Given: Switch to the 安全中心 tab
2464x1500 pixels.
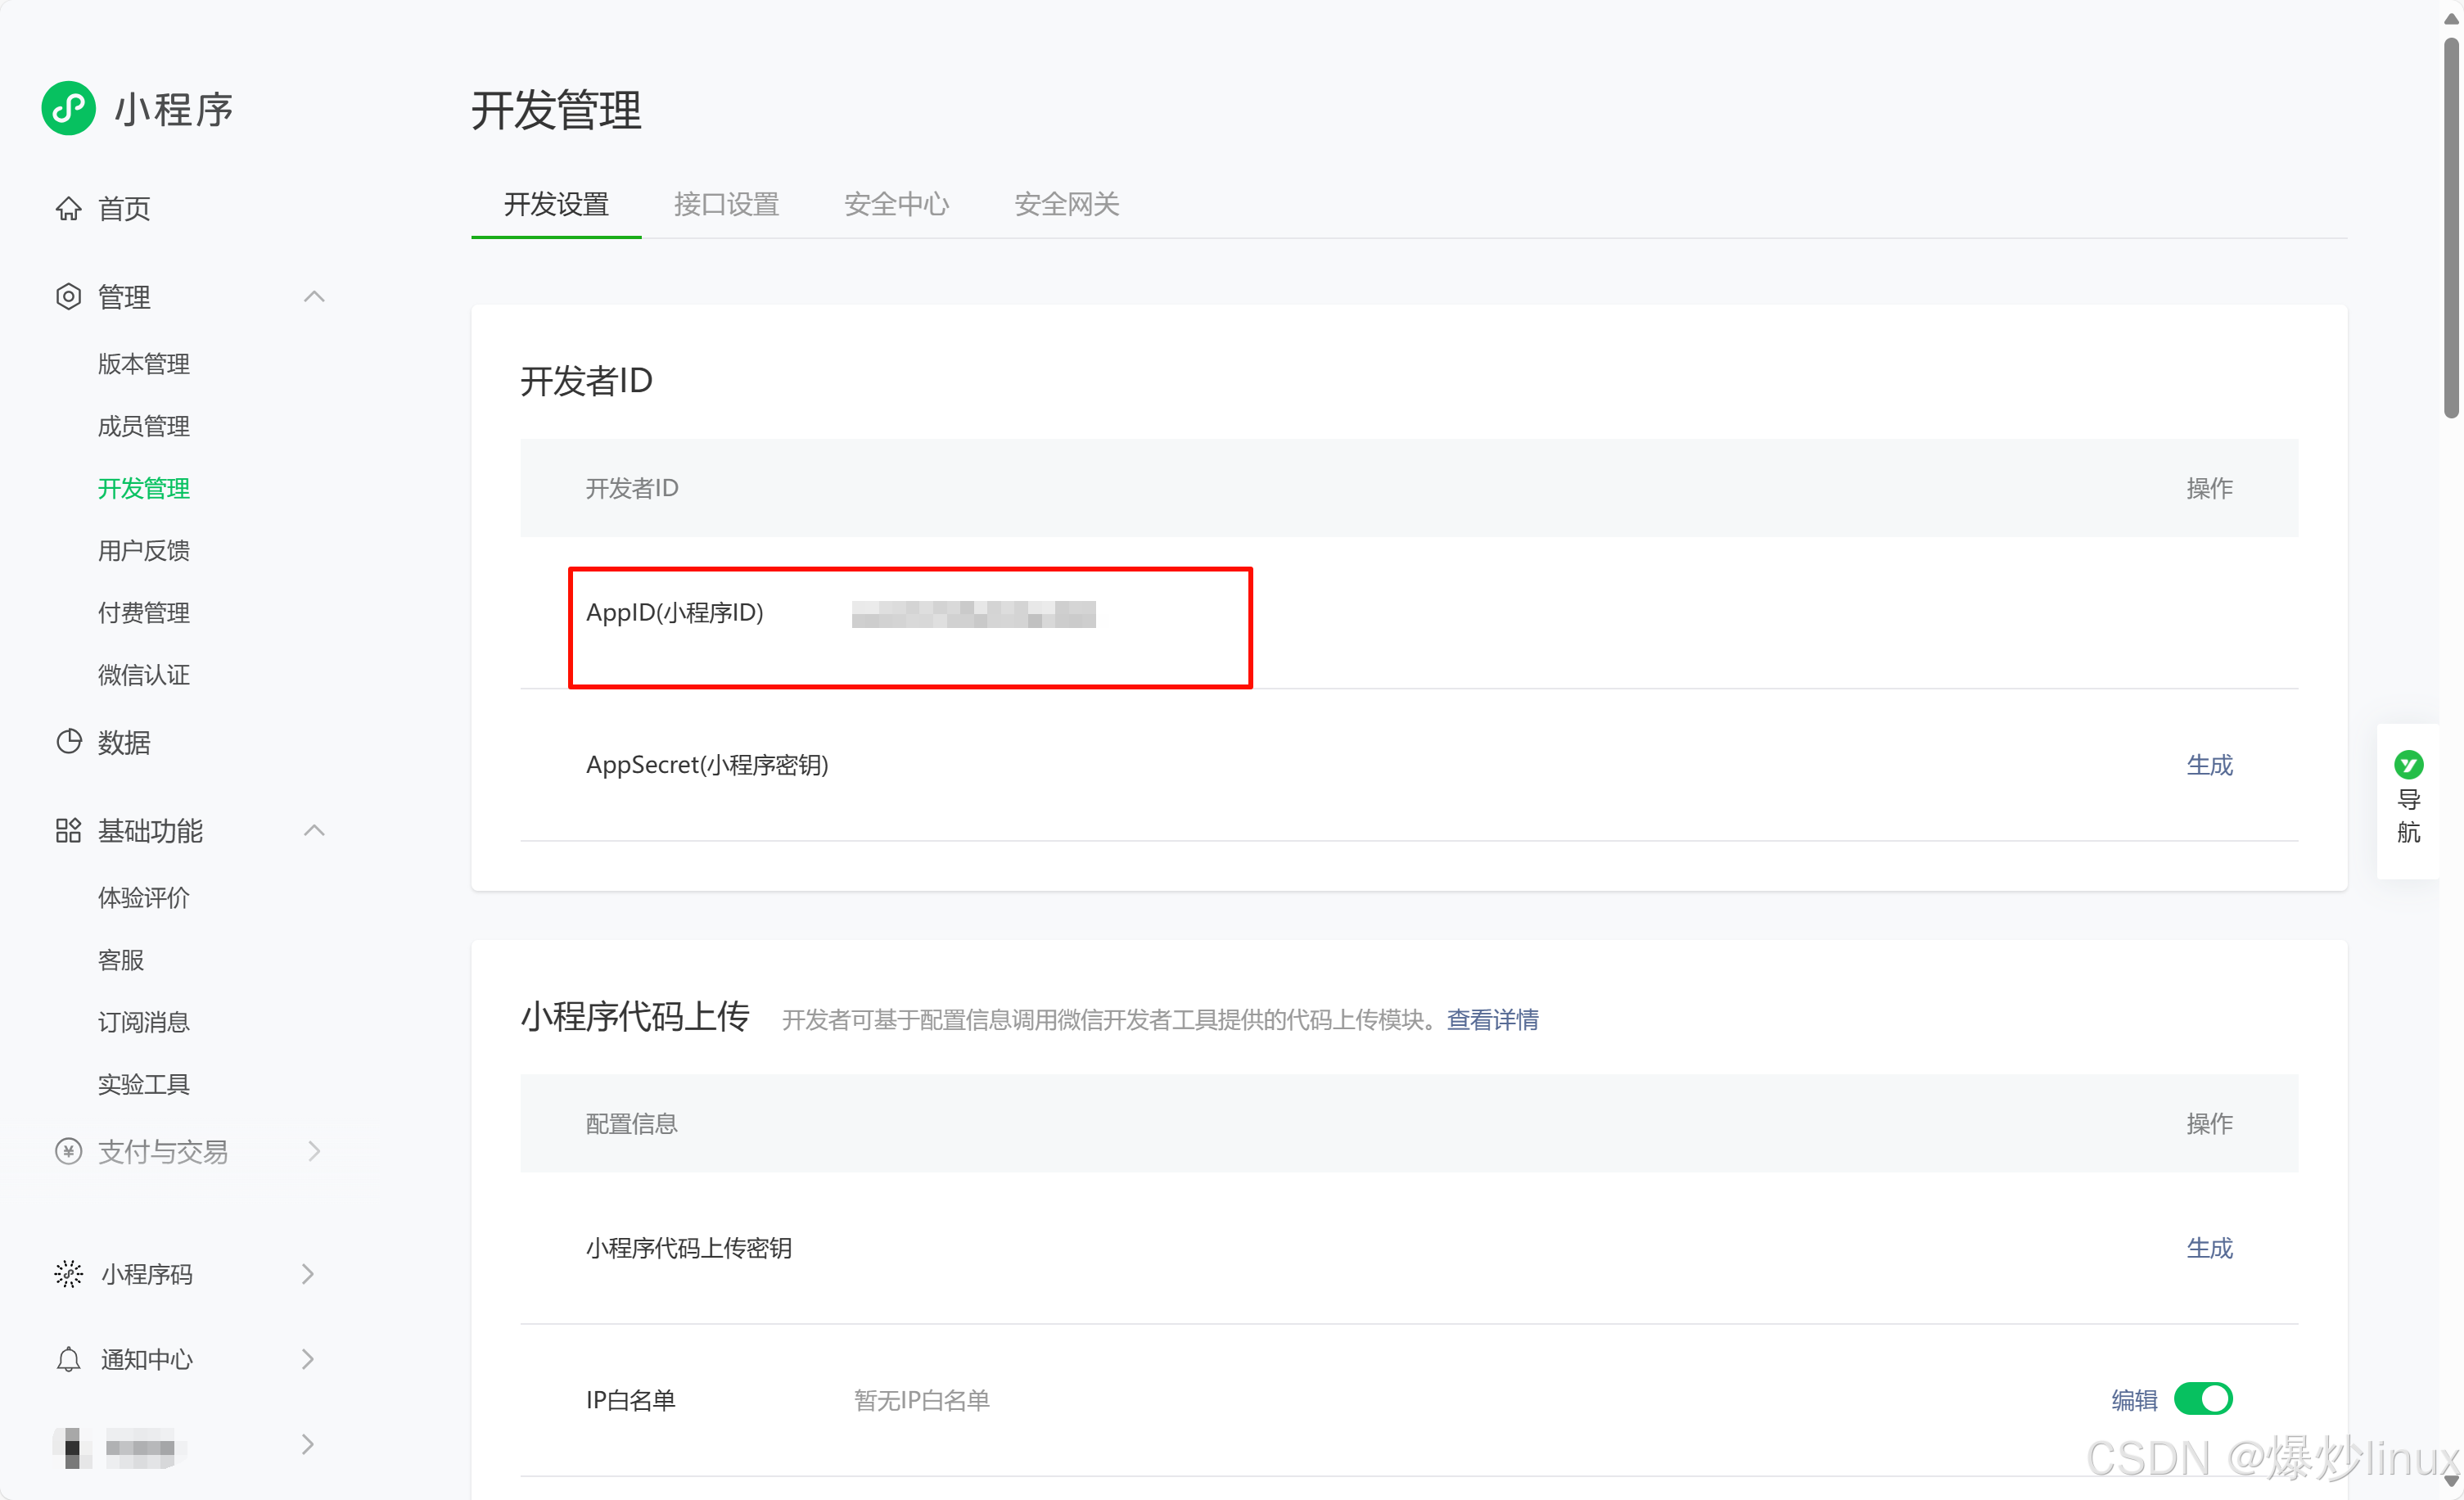Looking at the screenshot, I should [x=896, y=205].
